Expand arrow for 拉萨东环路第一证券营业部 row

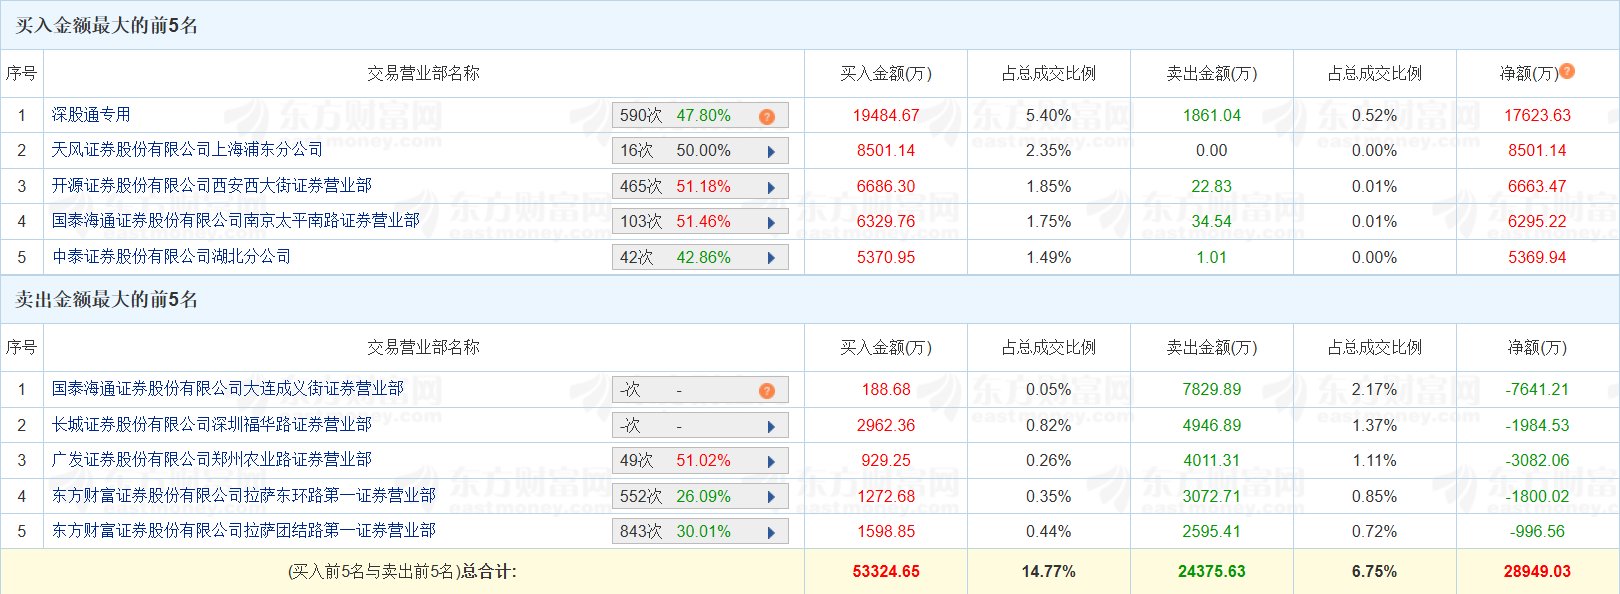[x=771, y=497]
